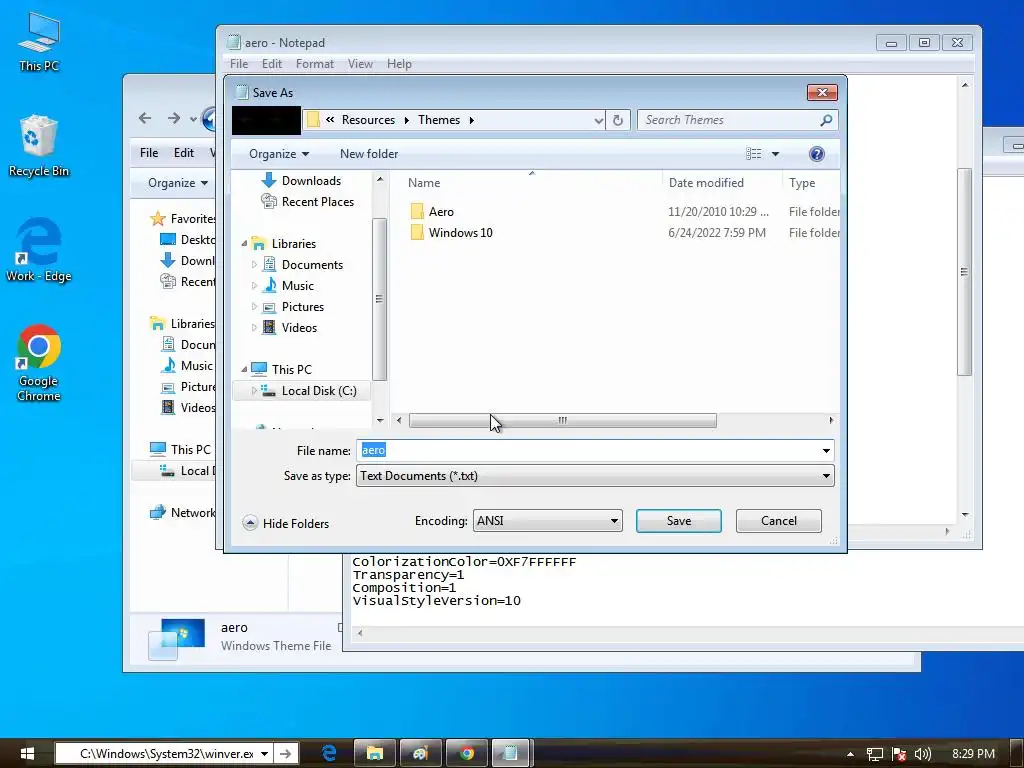The image size is (1024, 768).
Task: Click the Save As help icon
Action: 816,154
